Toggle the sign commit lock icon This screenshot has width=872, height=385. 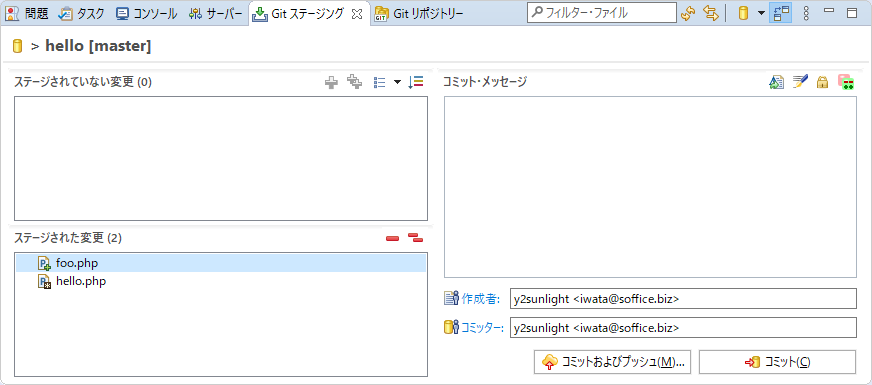(823, 83)
